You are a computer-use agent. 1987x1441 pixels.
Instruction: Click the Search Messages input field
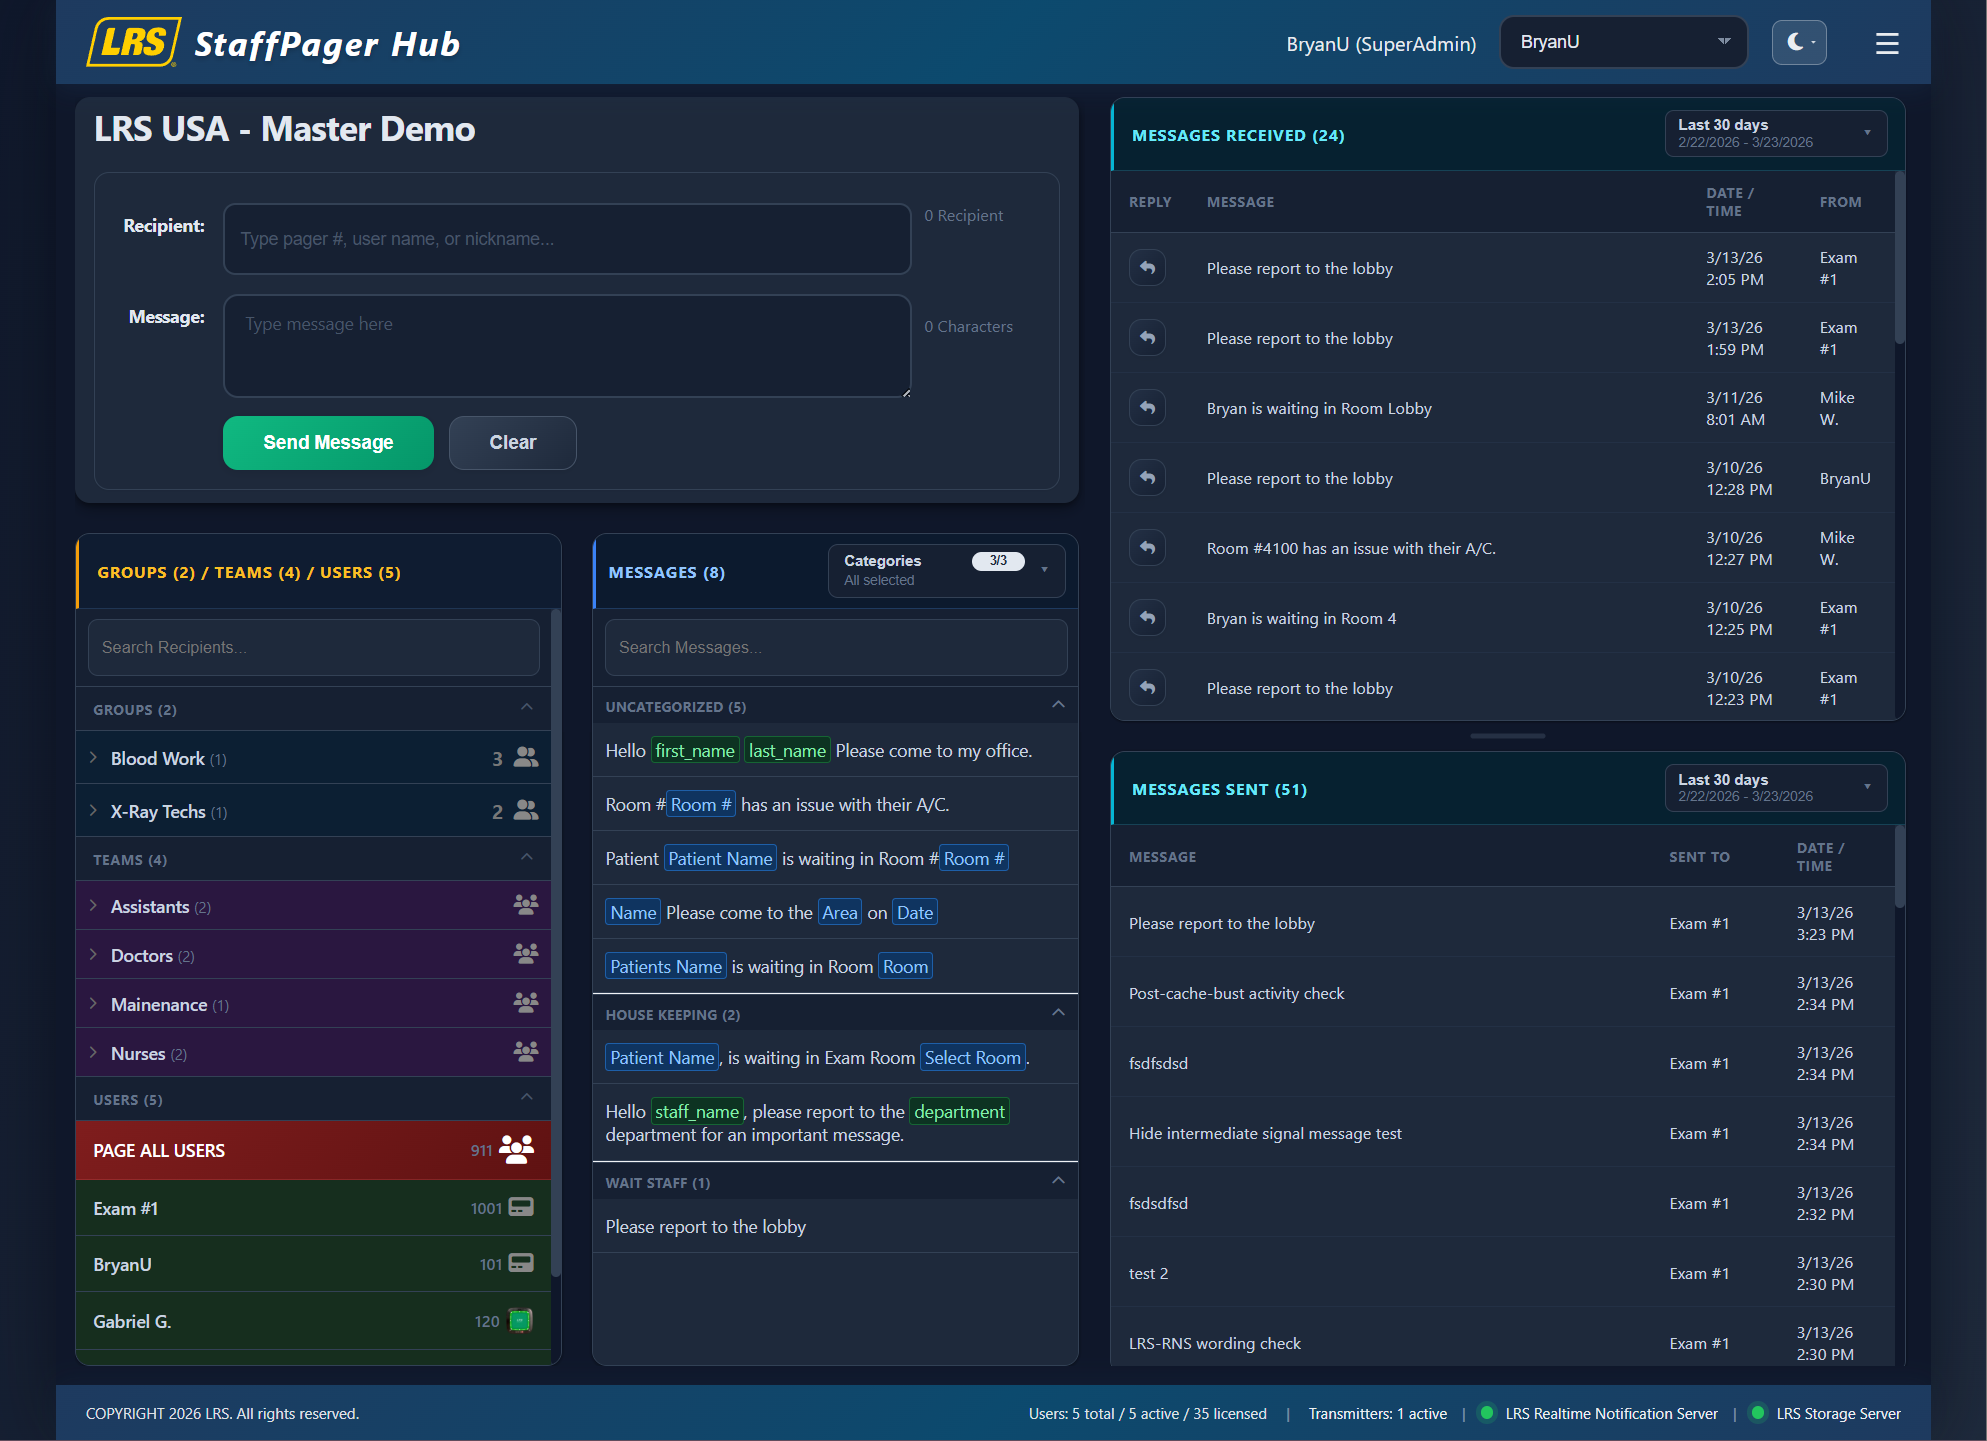click(835, 647)
